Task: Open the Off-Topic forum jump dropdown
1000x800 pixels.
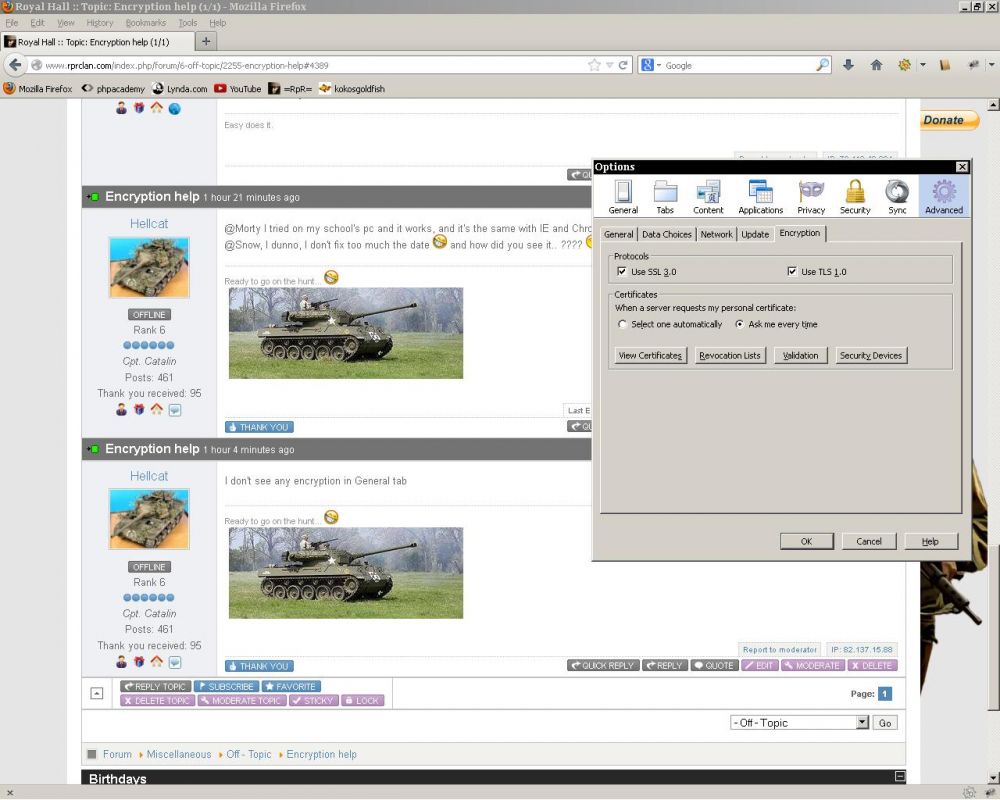Action: 799,723
